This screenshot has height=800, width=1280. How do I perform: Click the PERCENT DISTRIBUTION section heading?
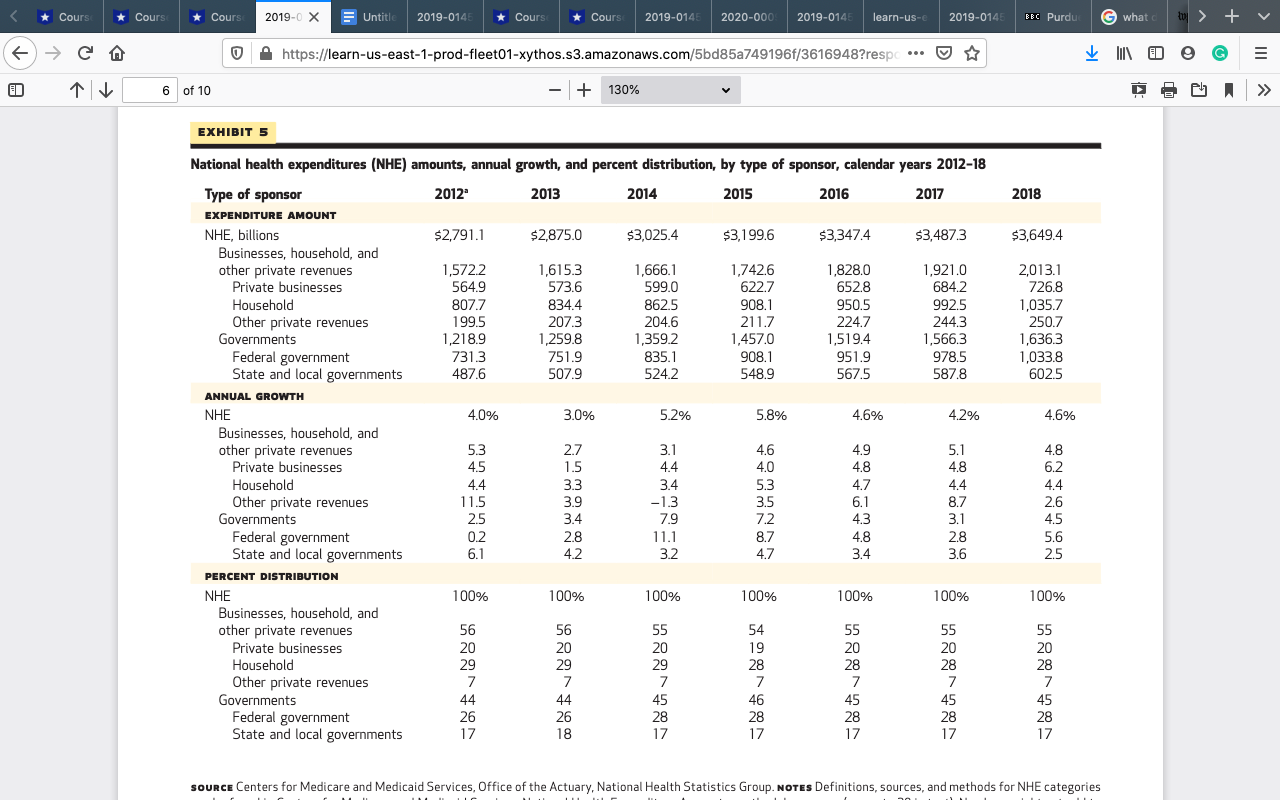(271, 576)
